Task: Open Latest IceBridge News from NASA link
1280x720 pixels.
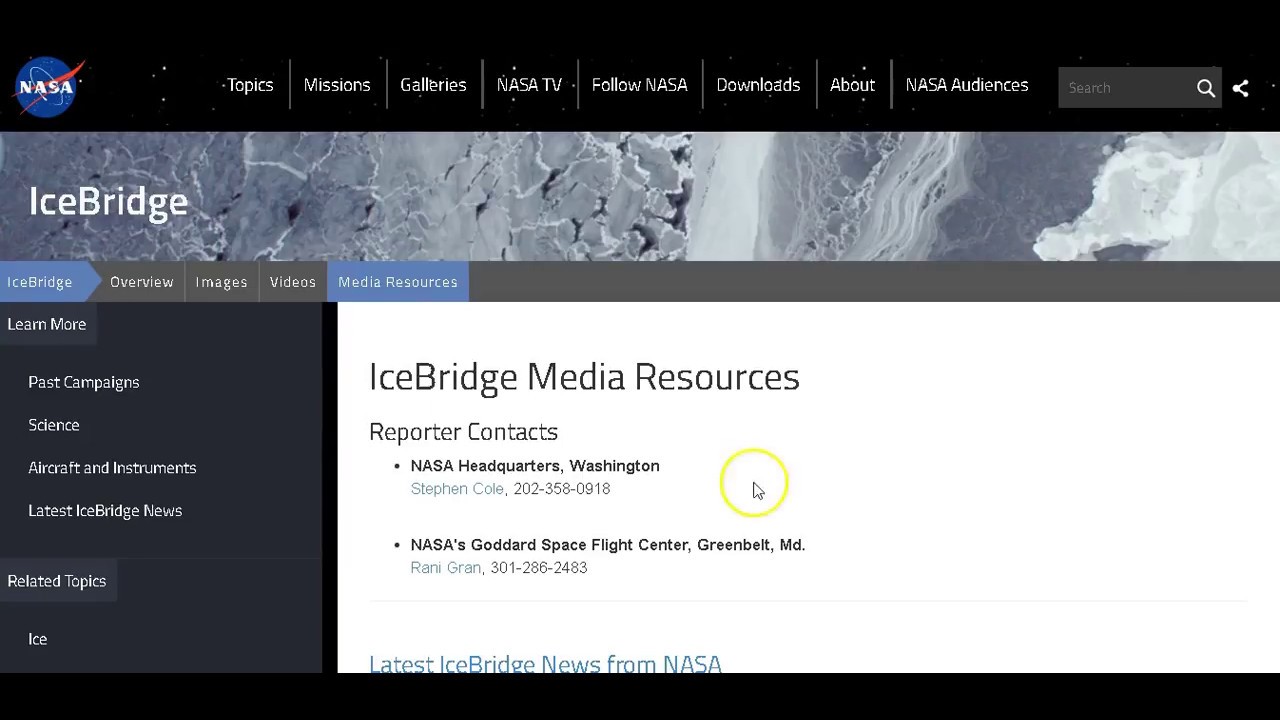Action: (545, 663)
